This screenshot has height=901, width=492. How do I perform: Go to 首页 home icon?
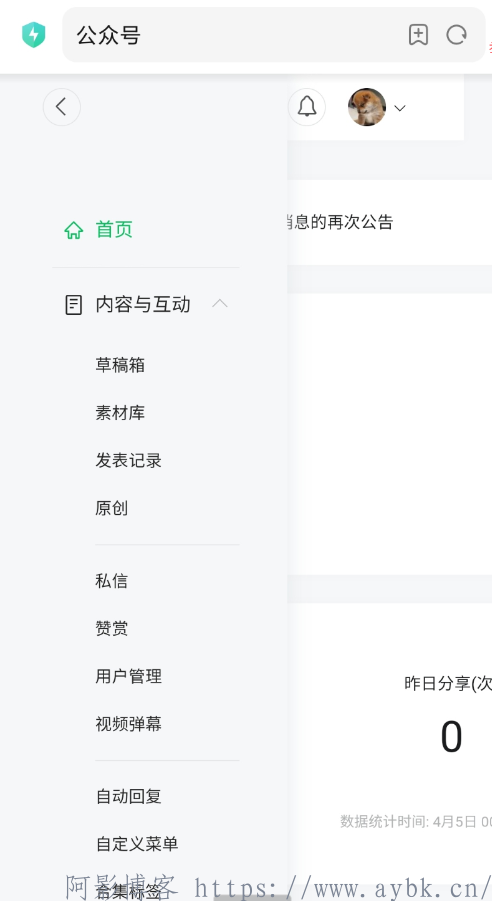74,230
